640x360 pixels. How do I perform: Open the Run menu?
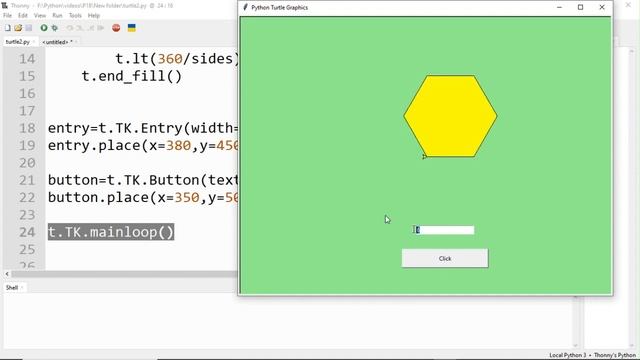57,16
